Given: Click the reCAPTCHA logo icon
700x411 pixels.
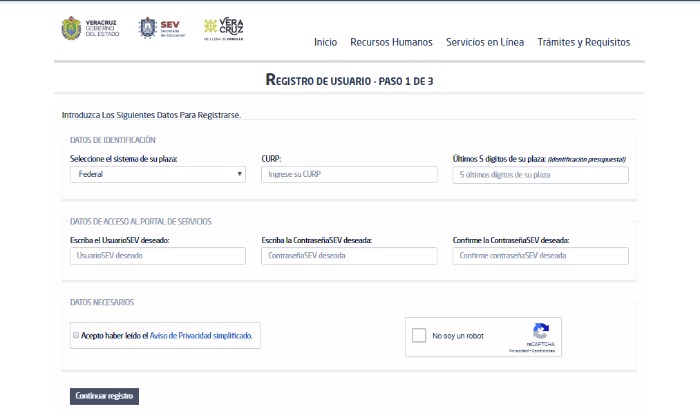Looking at the screenshot, I should [540, 331].
